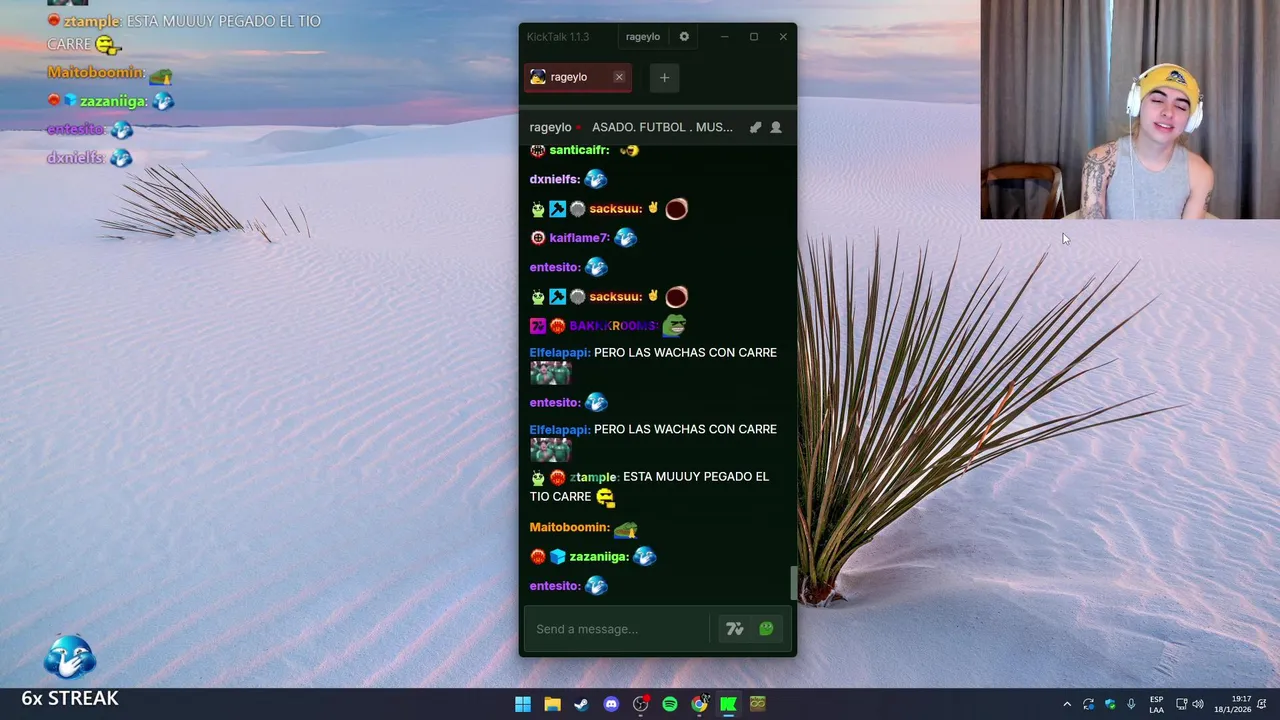This screenshot has height=720, width=1280.
Task: Click santicaifr's emote in chat
Action: tap(629, 150)
